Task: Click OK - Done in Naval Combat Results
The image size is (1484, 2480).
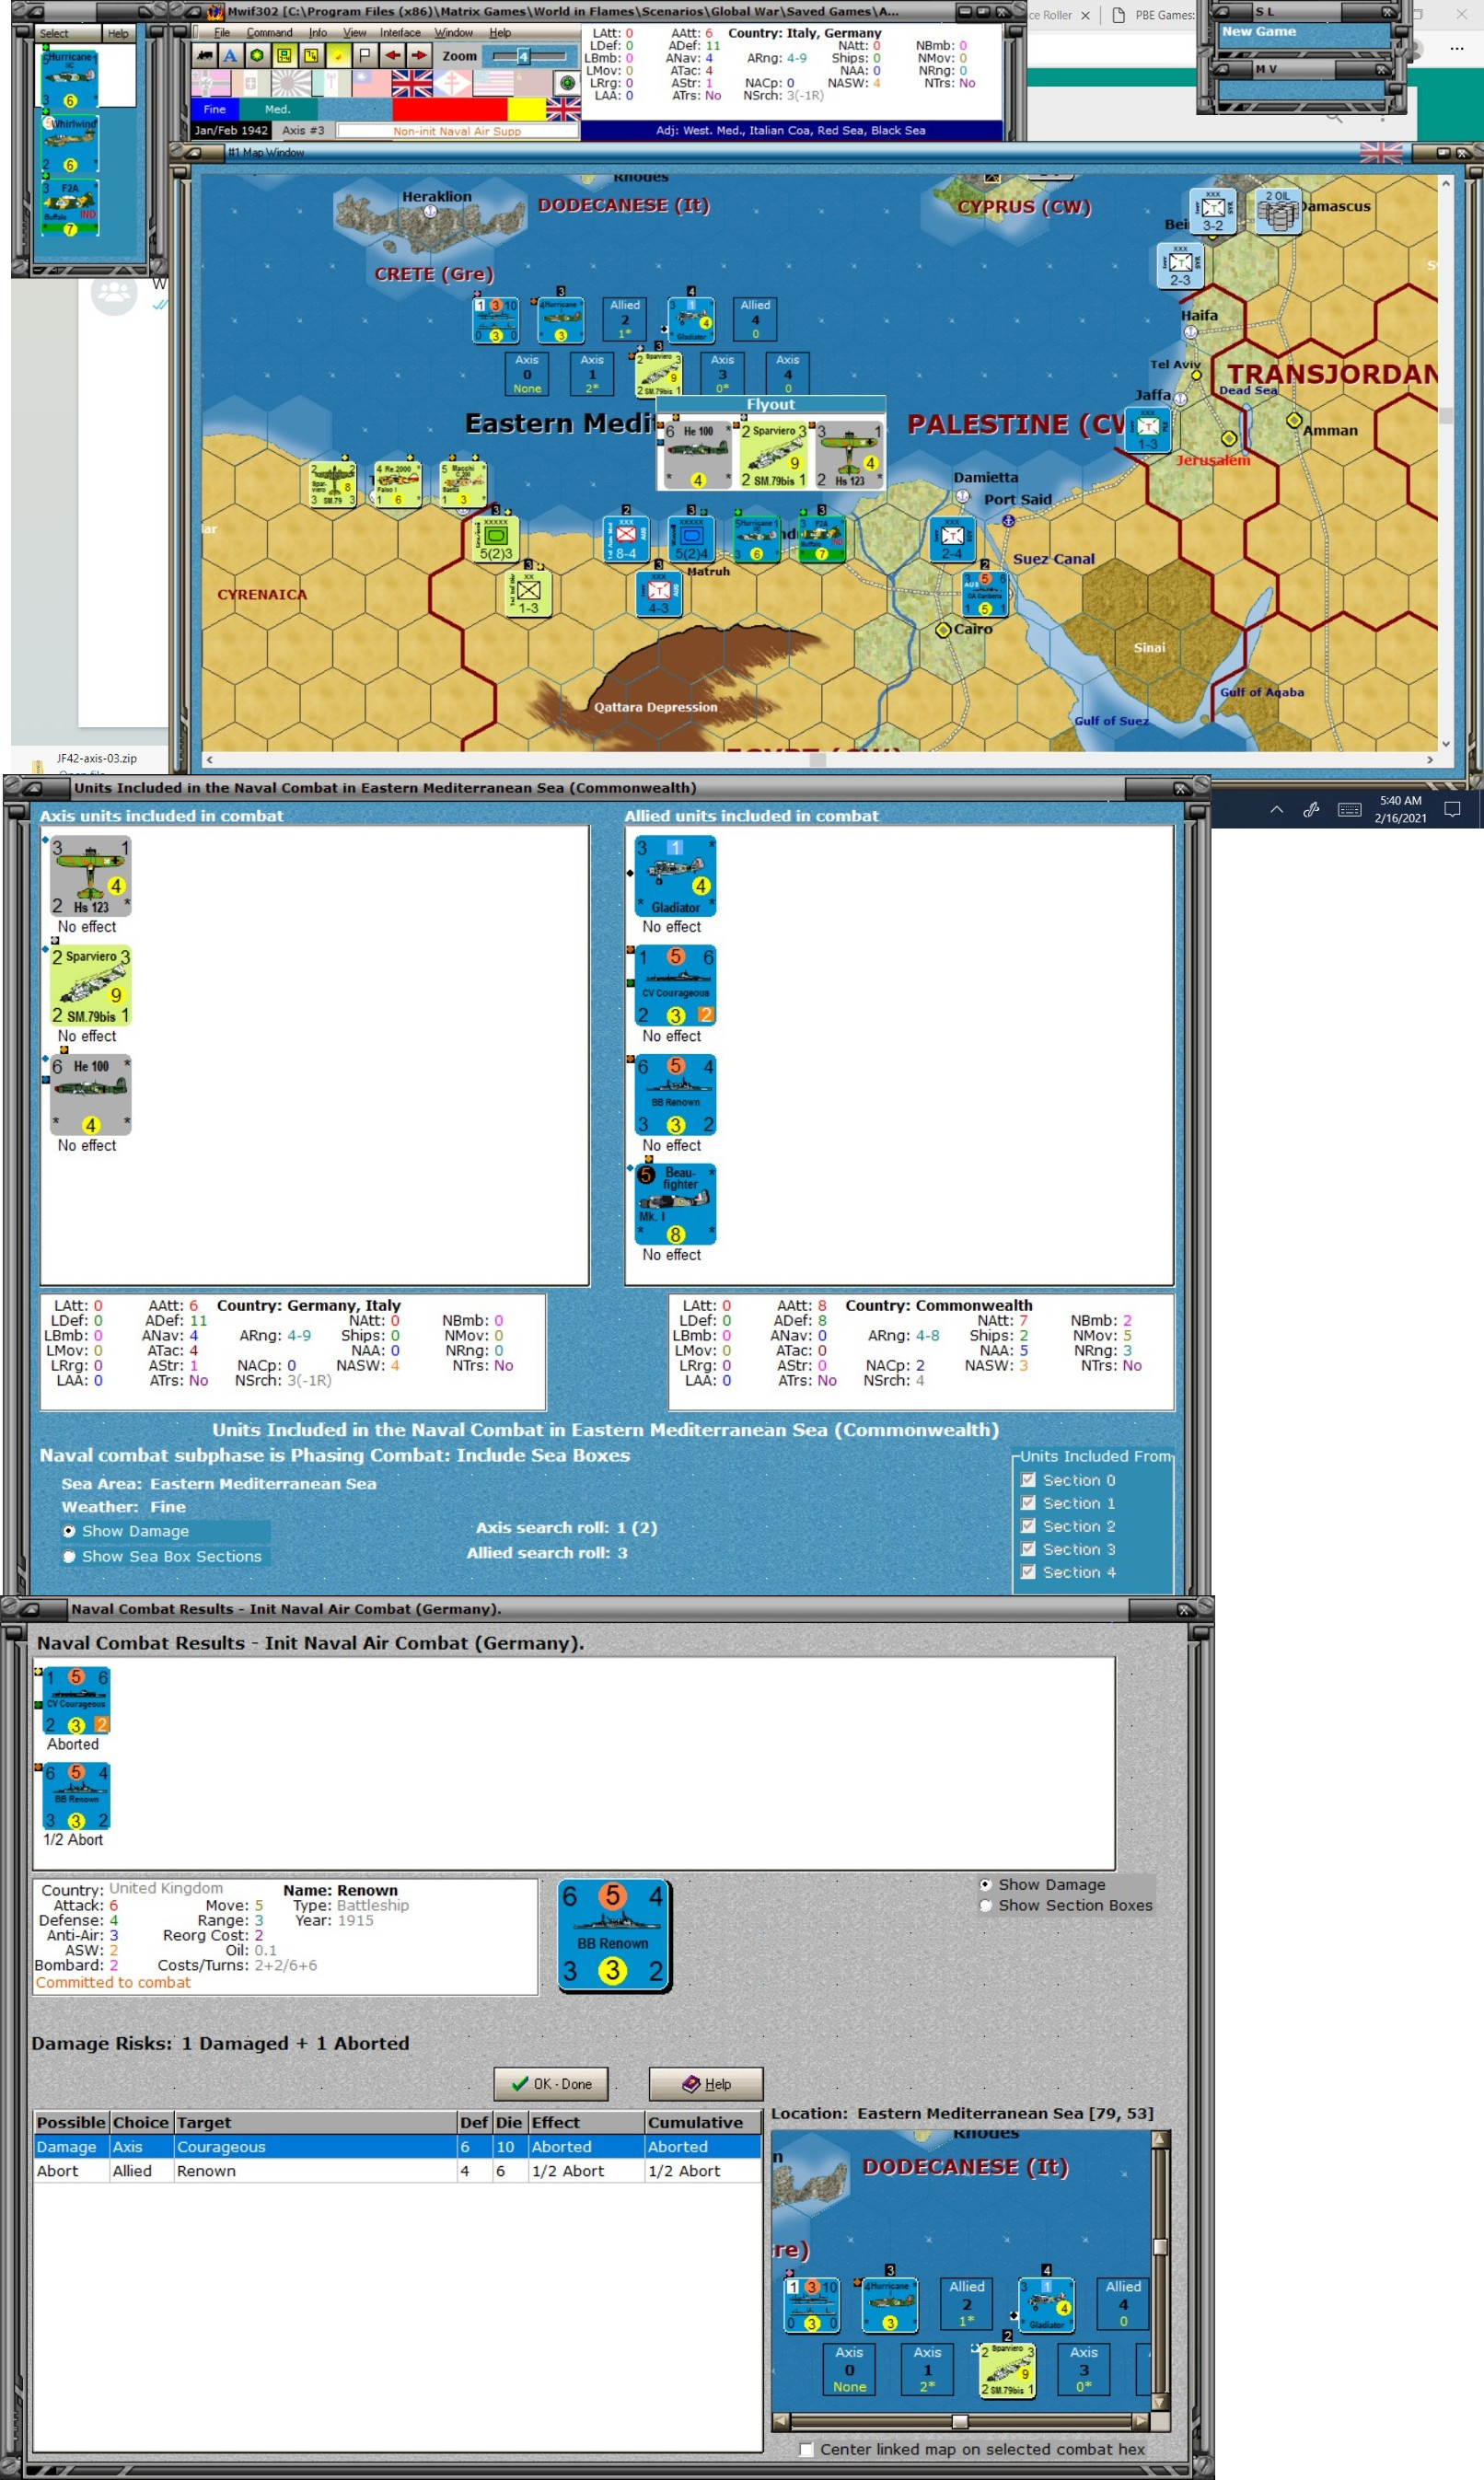Action: [551, 2084]
